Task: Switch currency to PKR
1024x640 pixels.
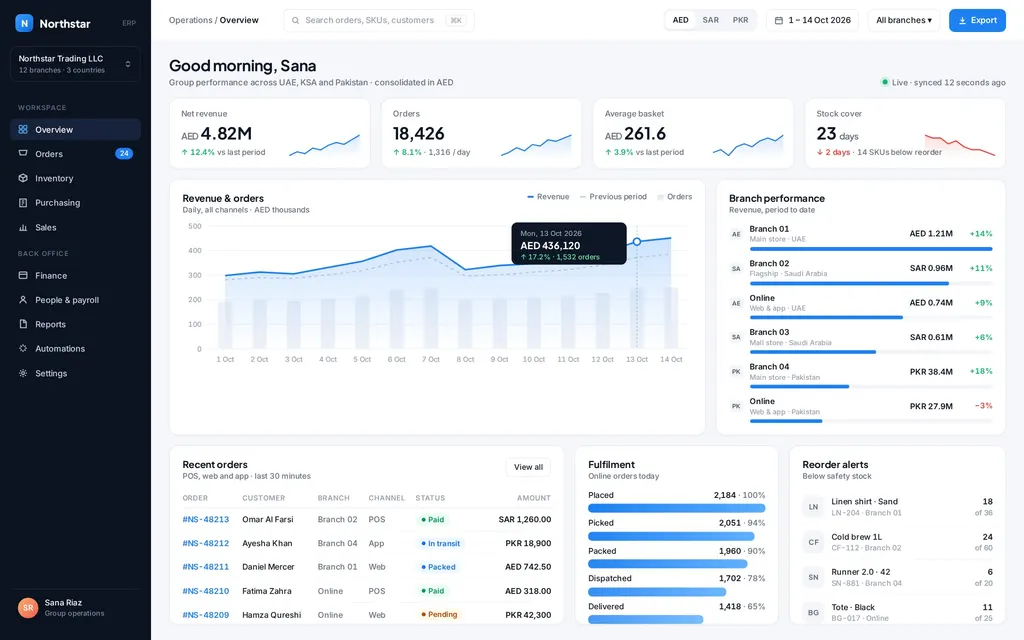Action: tap(741, 20)
